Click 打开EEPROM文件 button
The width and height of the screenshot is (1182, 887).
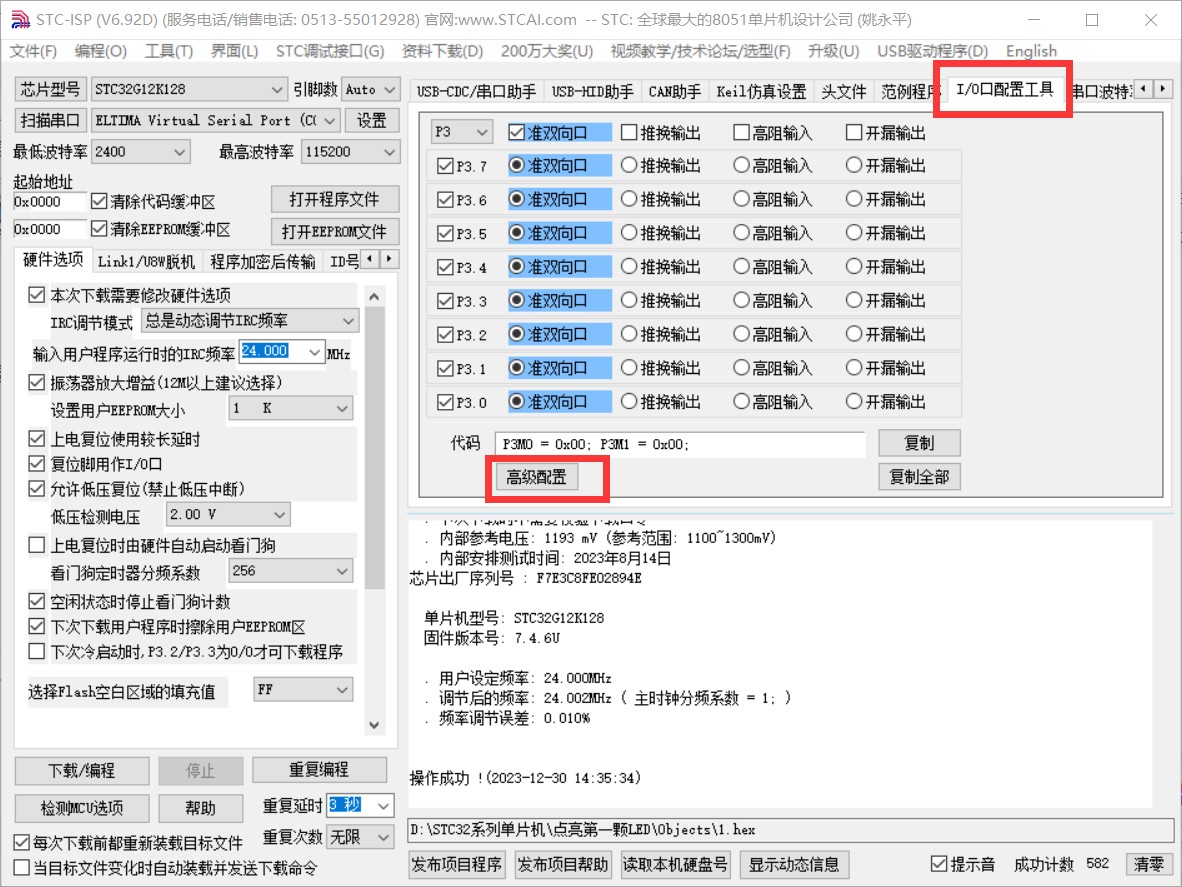click(x=334, y=231)
